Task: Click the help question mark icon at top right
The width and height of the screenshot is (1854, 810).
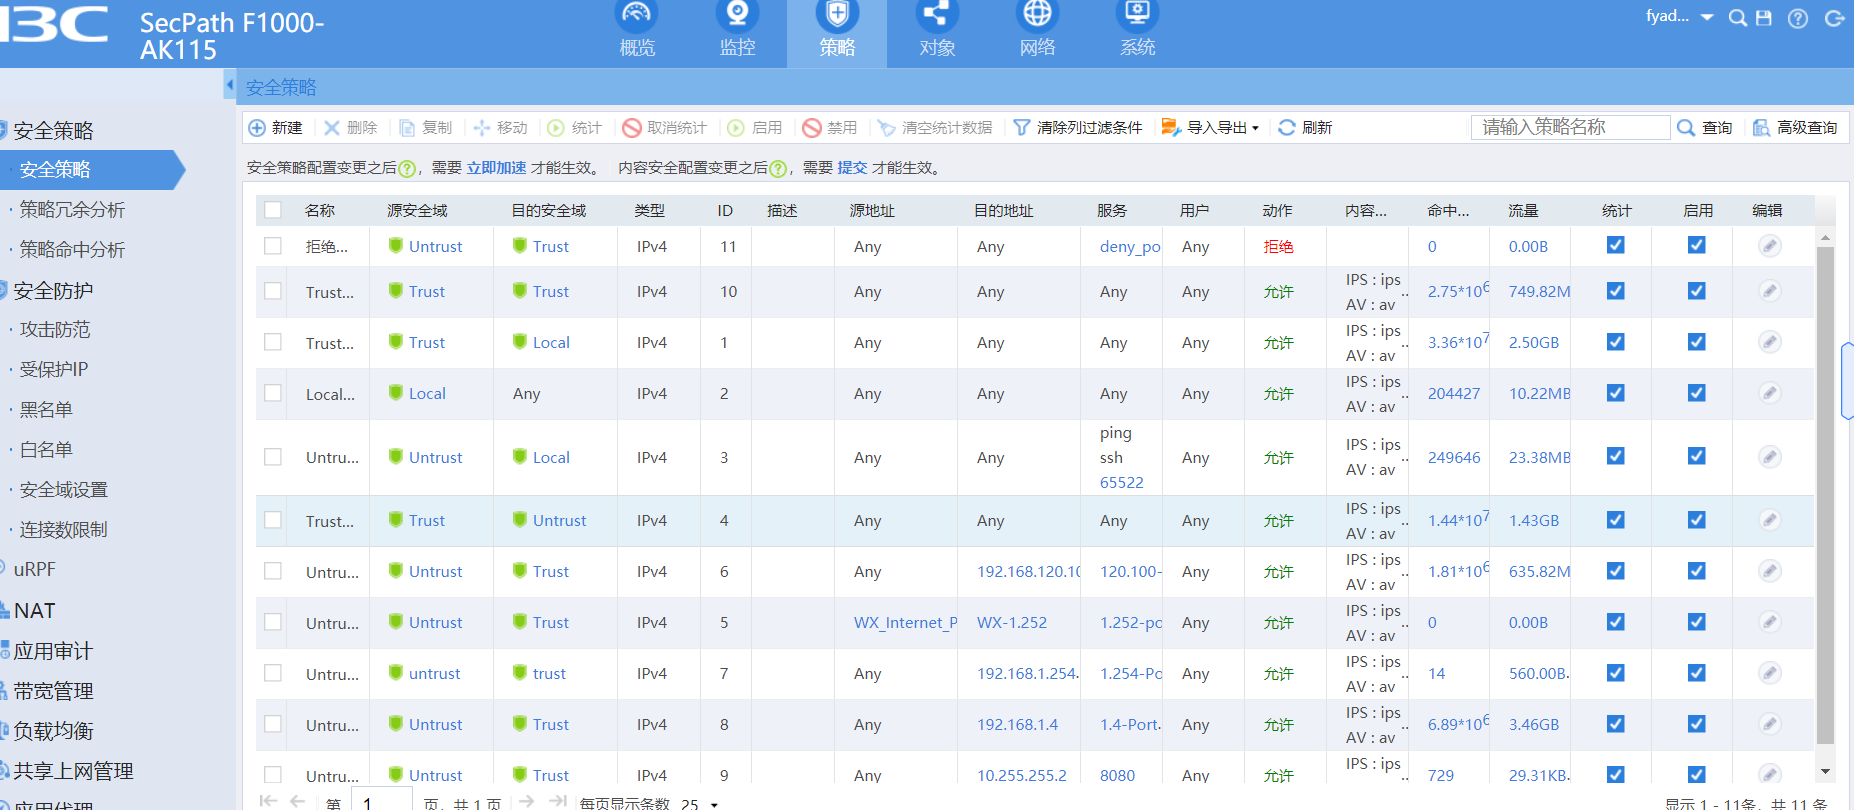Action: 1797,19
